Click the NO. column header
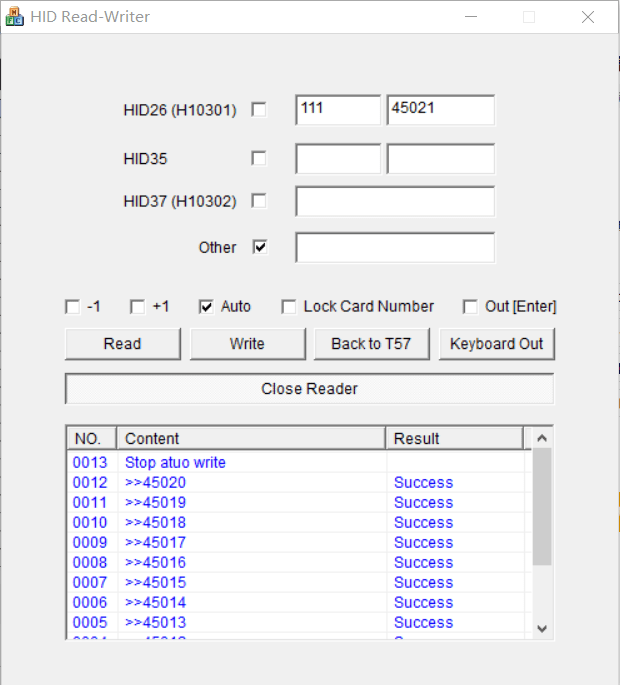Viewport: 620px width, 685px height. [92, 438]
